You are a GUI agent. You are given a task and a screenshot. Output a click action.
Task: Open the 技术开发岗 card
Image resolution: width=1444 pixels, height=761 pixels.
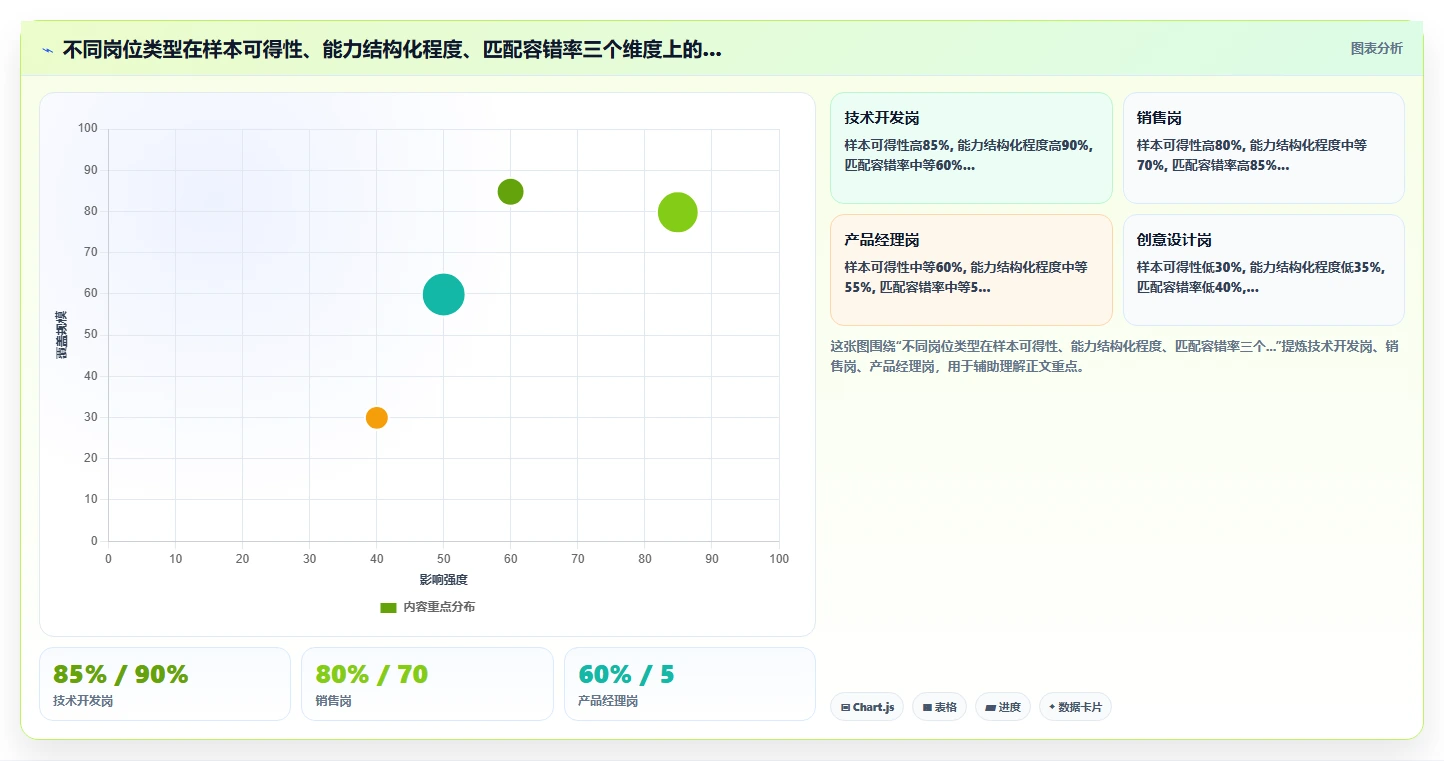point(971,148)
